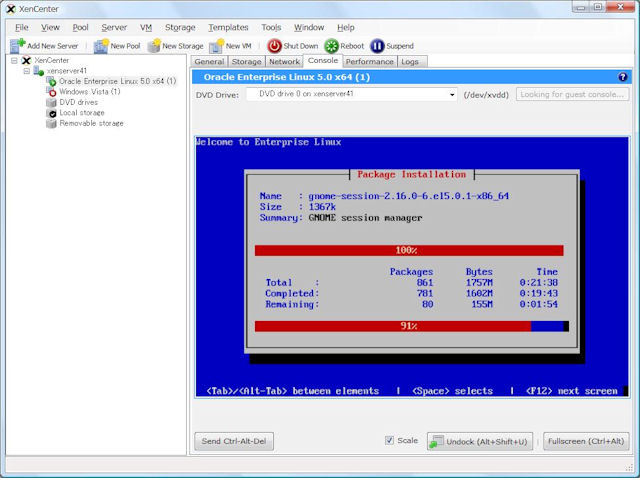Screen dimensions: 640x478
Task: Click the xenserver41 host icon
Action: click(x=39, y=71)
